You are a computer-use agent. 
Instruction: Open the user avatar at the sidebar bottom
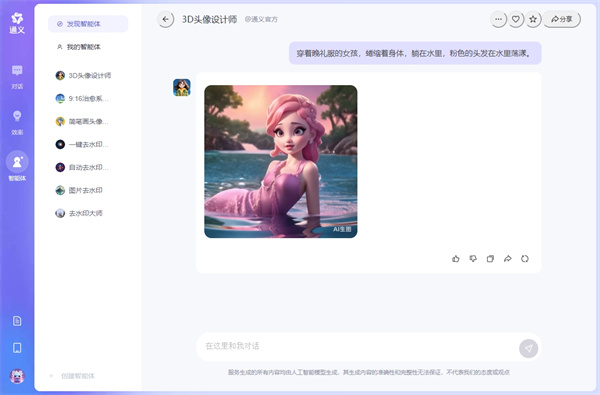tap(17, 376)
